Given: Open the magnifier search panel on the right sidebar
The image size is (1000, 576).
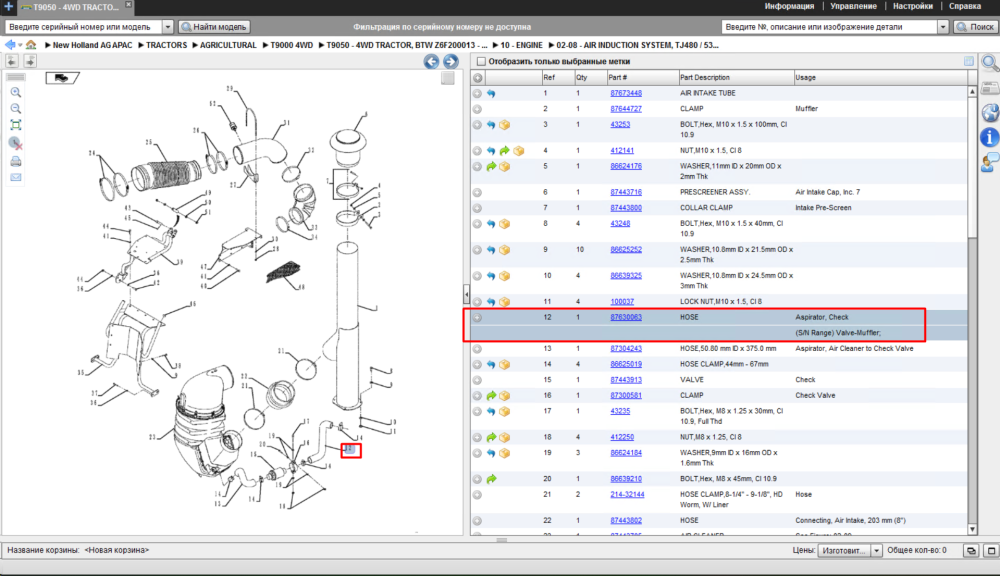Looking at the screenshot, I should click(990, 63).
